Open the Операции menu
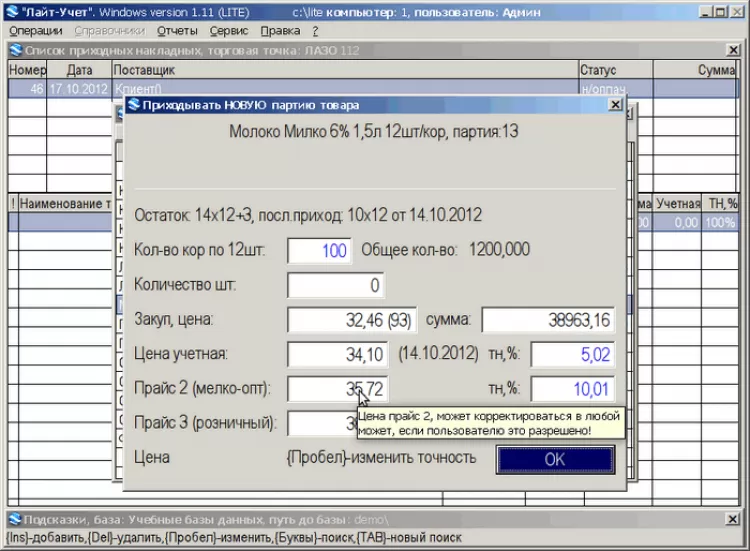 point(36,31)
